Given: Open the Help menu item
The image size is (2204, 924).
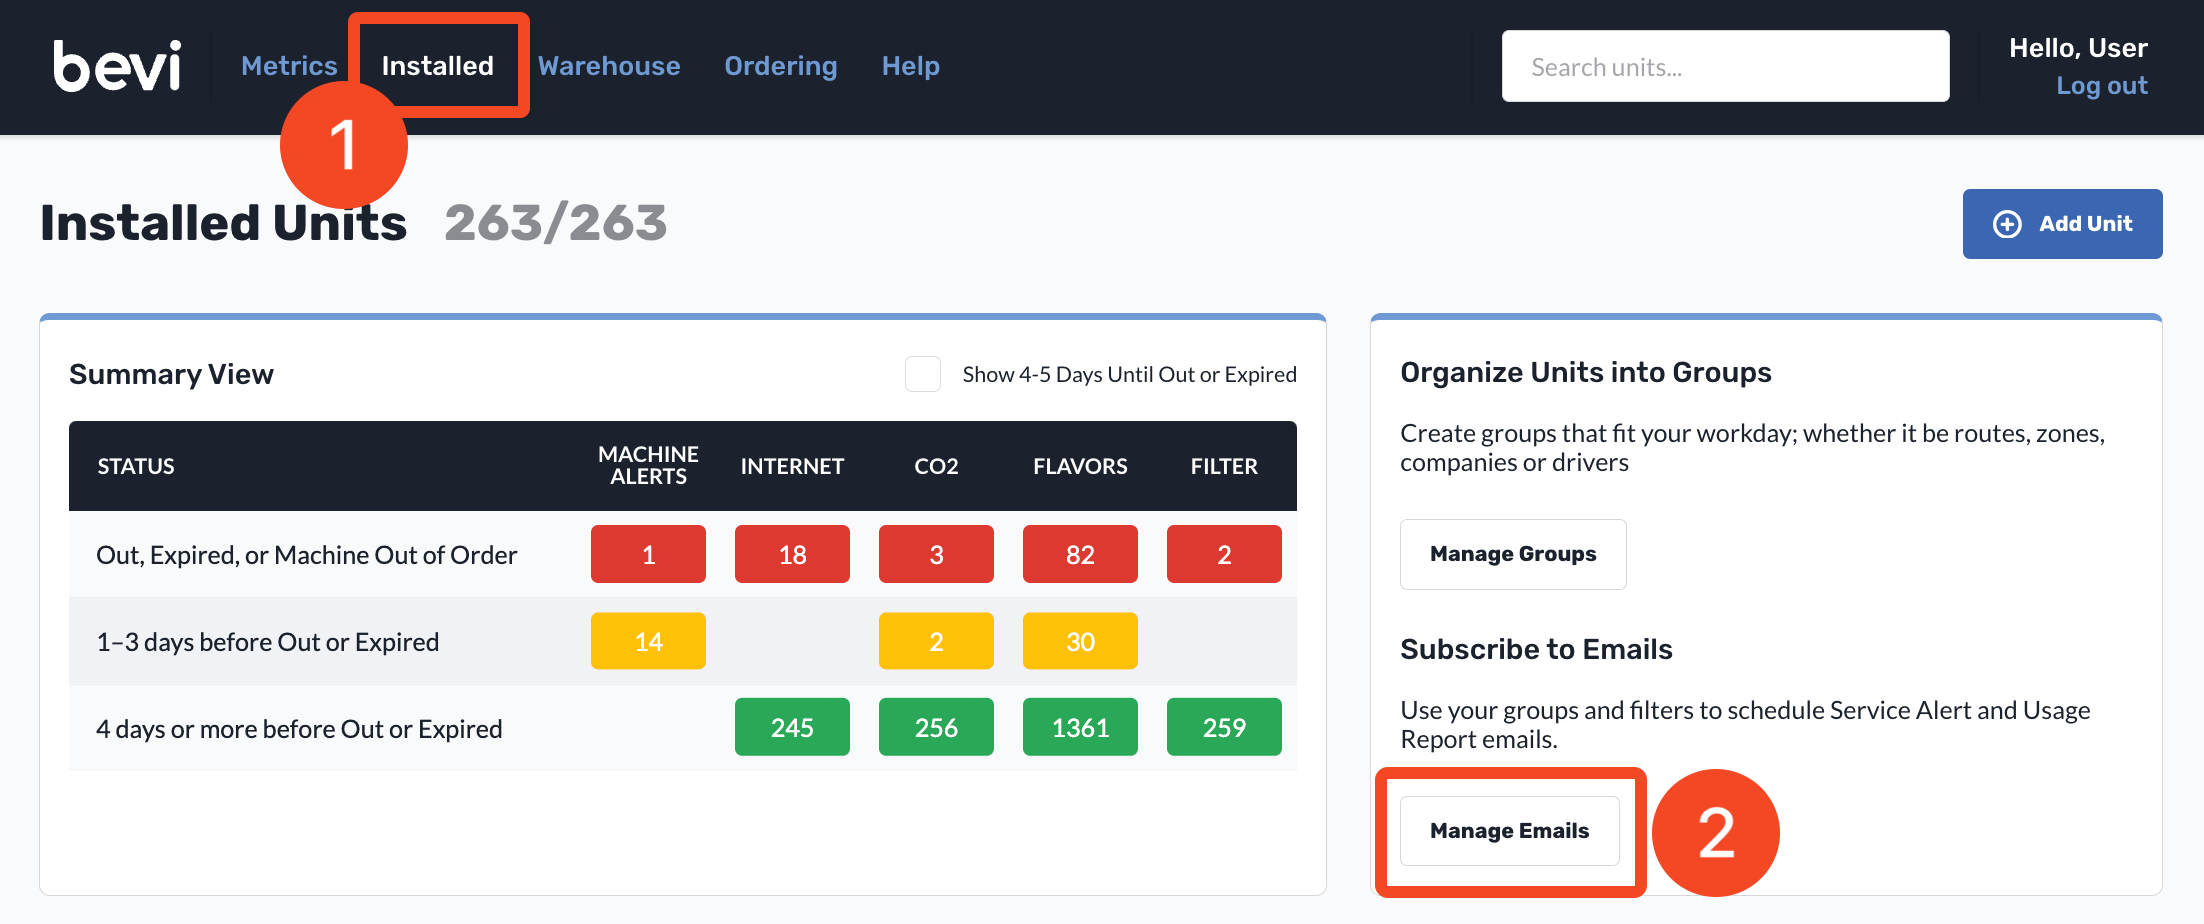Looking at the screenshot, I should 911,66.
